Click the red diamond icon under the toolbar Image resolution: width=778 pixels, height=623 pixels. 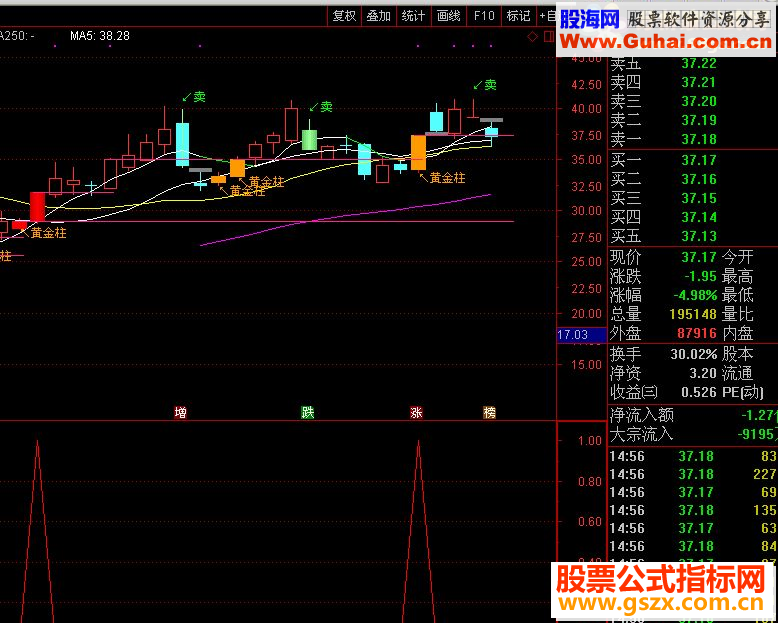[x=532, y=36]
